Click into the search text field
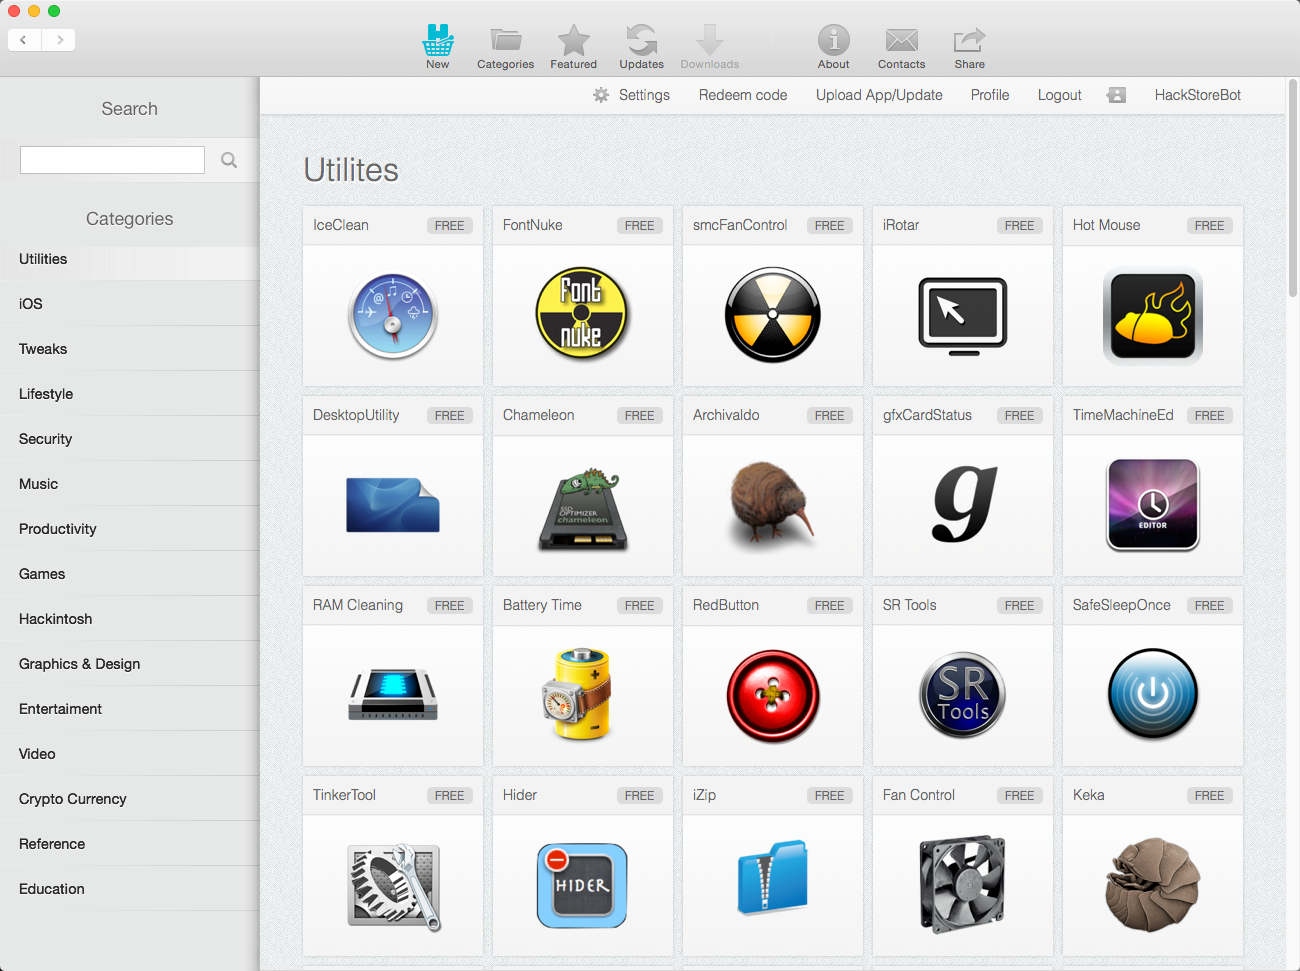This screenshot has width=1300, height=971. (x=113, y=160)
